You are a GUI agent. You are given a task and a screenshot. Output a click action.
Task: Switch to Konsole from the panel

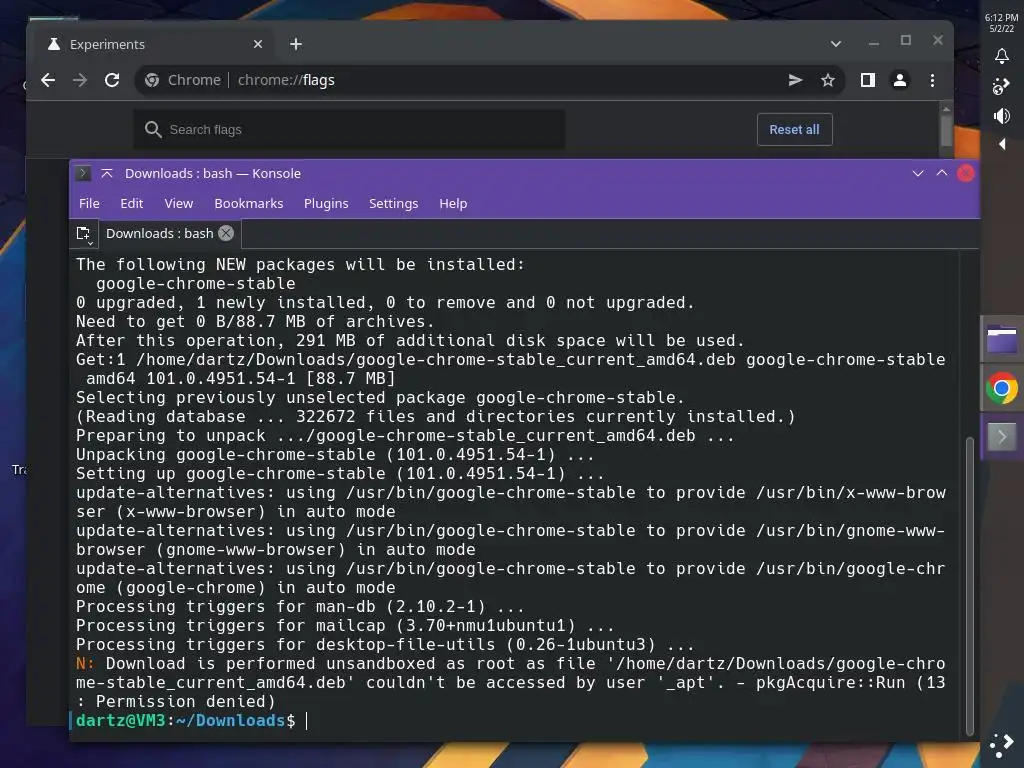click(x=1002, y=436)
